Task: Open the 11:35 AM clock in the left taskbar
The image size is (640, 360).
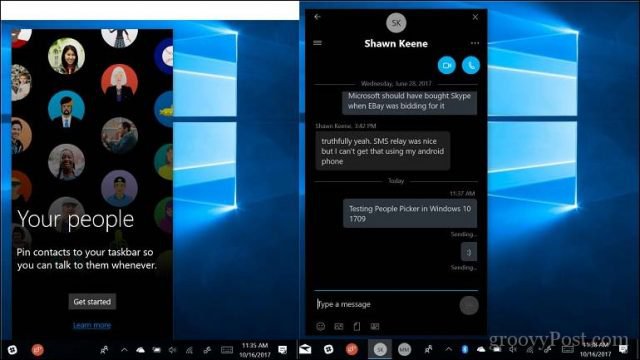Action: coord(255,350)
